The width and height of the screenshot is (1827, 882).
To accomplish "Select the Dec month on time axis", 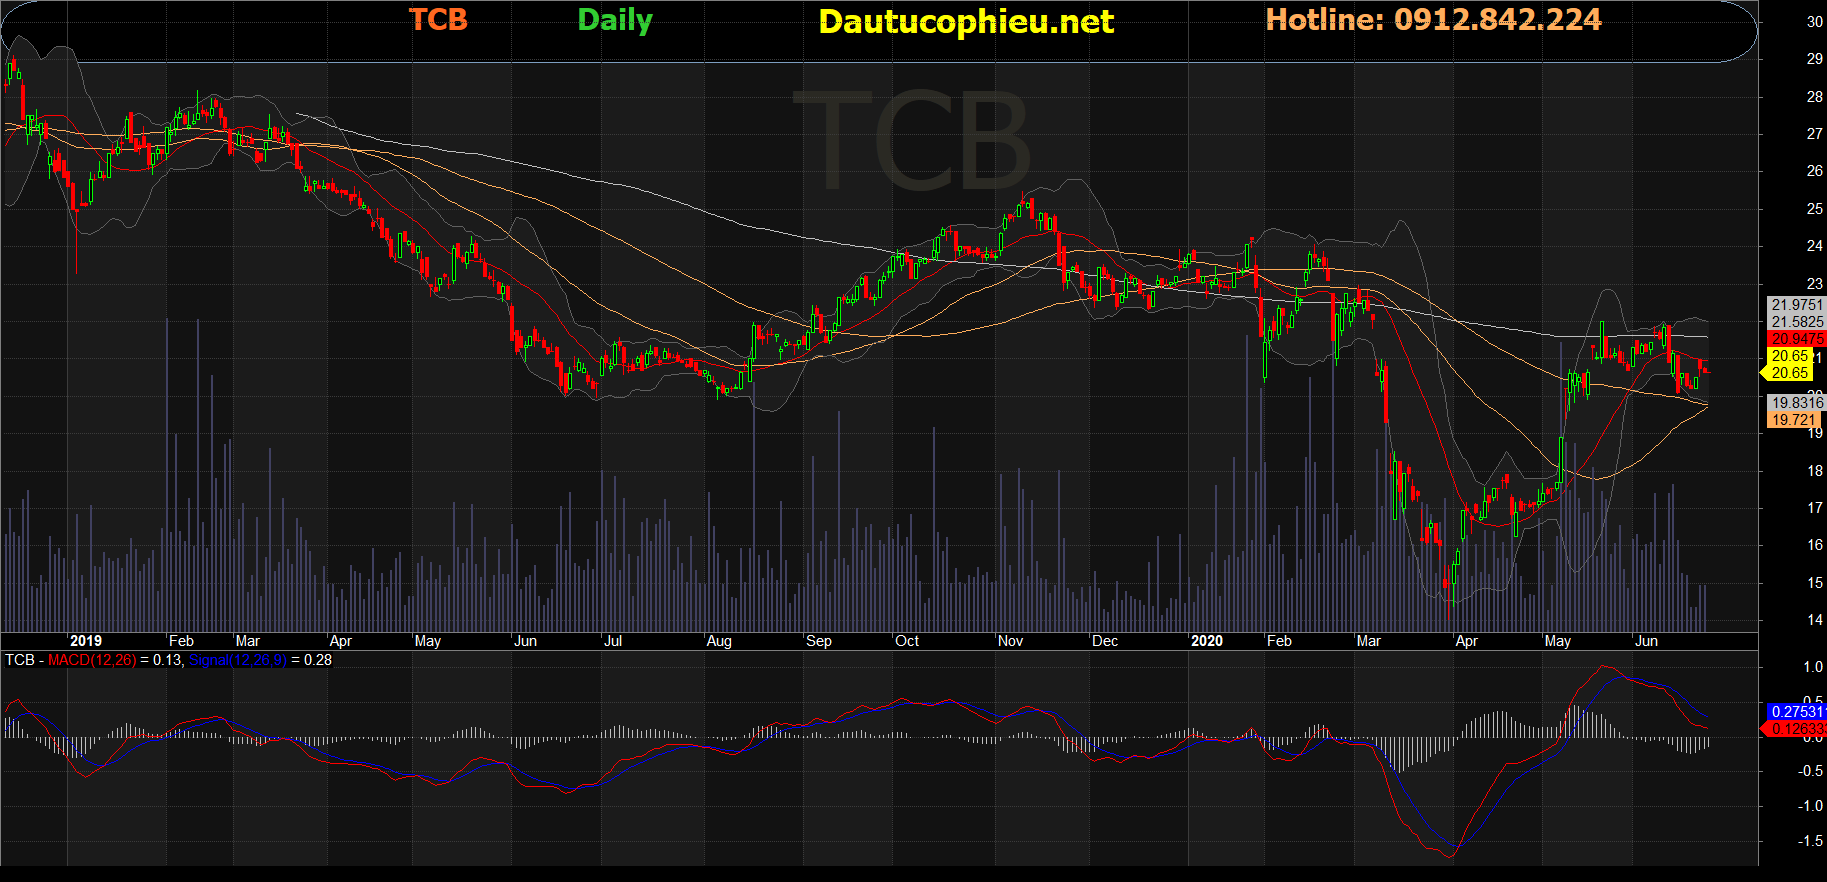I will (x=1105, y=641).
